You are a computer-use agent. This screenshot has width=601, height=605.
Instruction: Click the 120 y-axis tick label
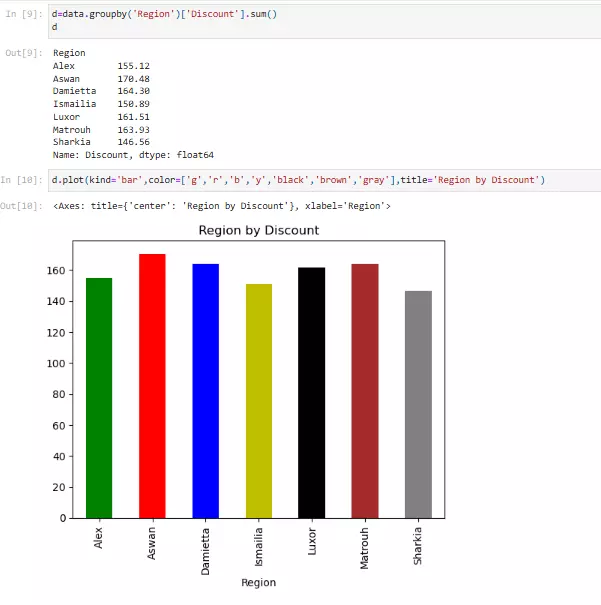pos(56,333)
